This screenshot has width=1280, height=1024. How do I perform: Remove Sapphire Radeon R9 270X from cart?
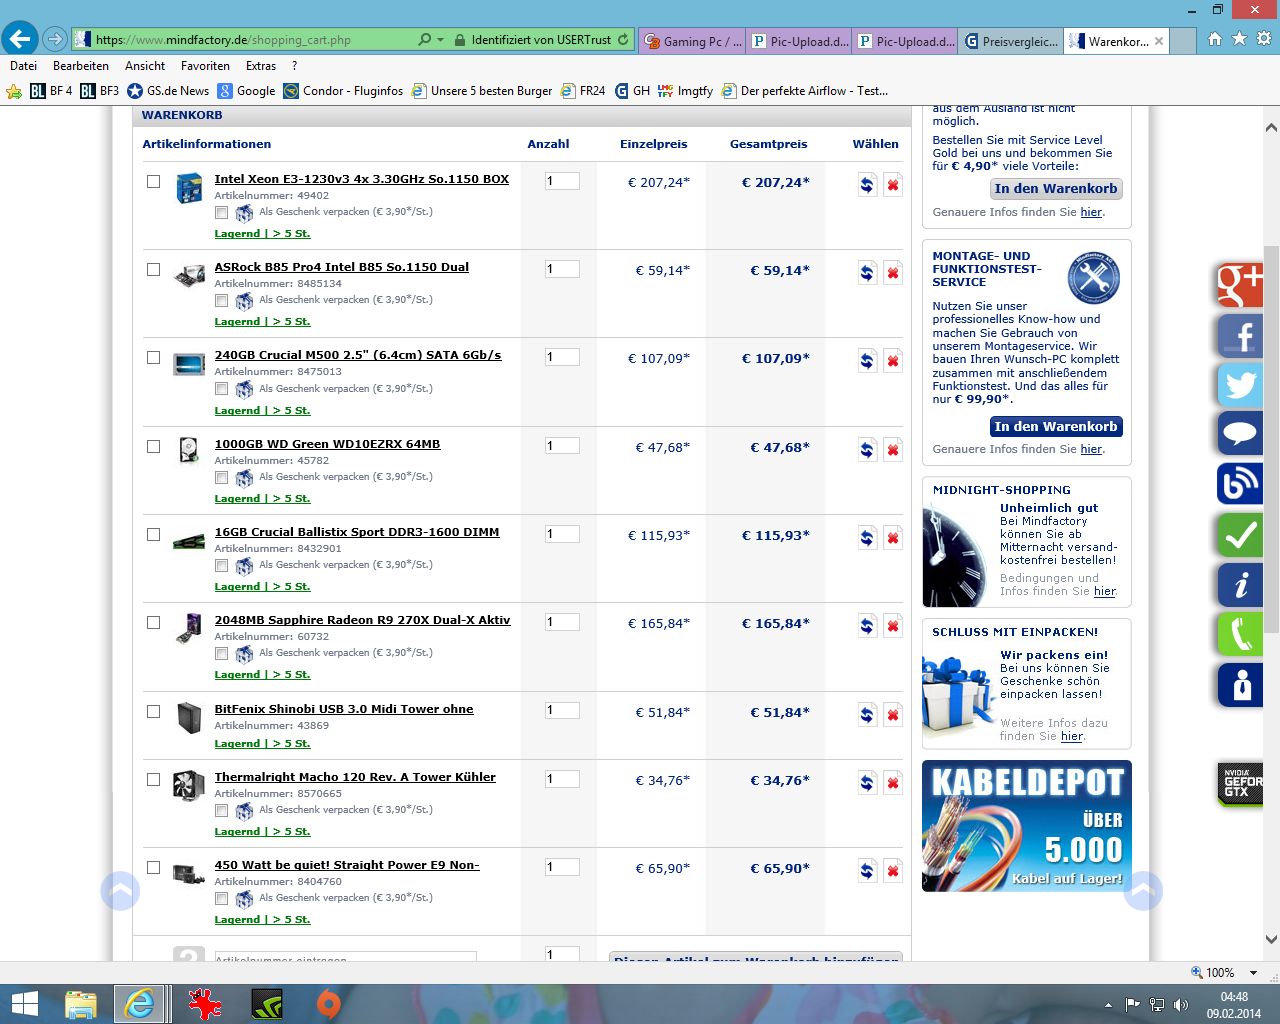[893, 626]
